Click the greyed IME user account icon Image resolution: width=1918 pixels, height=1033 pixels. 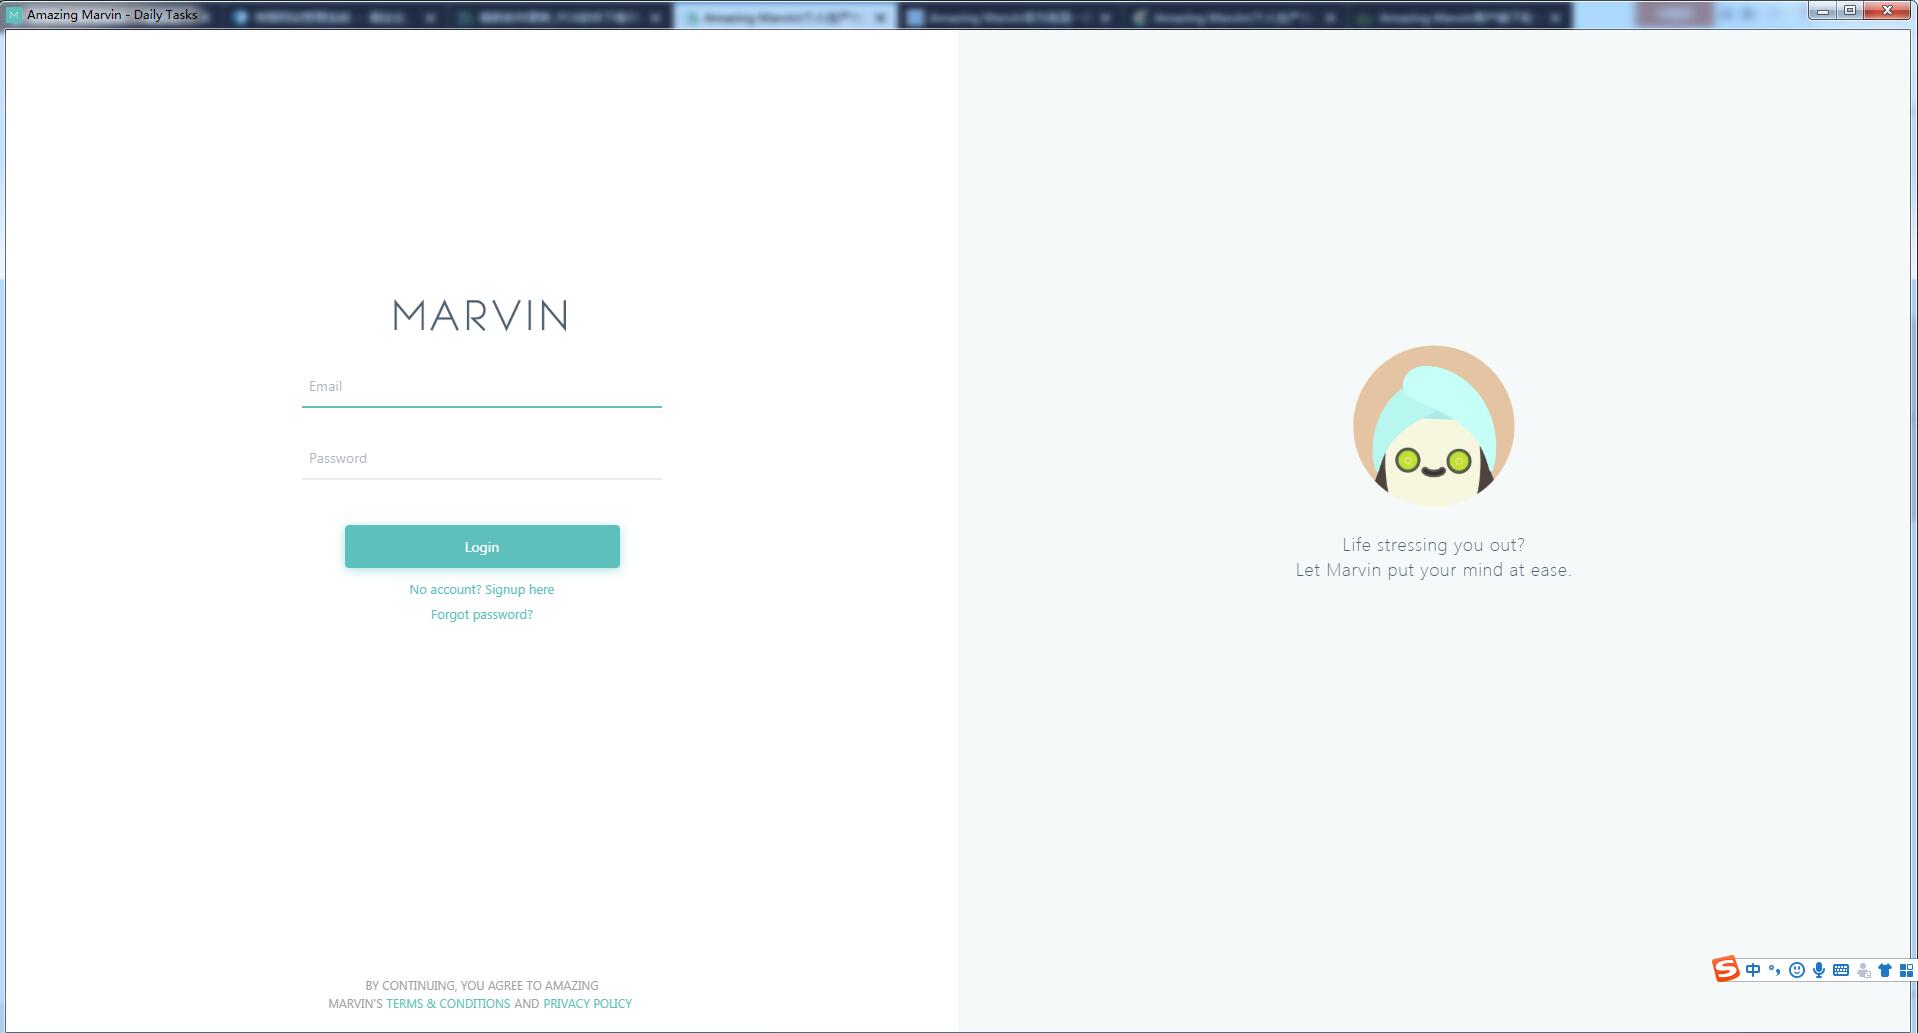click(x=1863, y=970)
